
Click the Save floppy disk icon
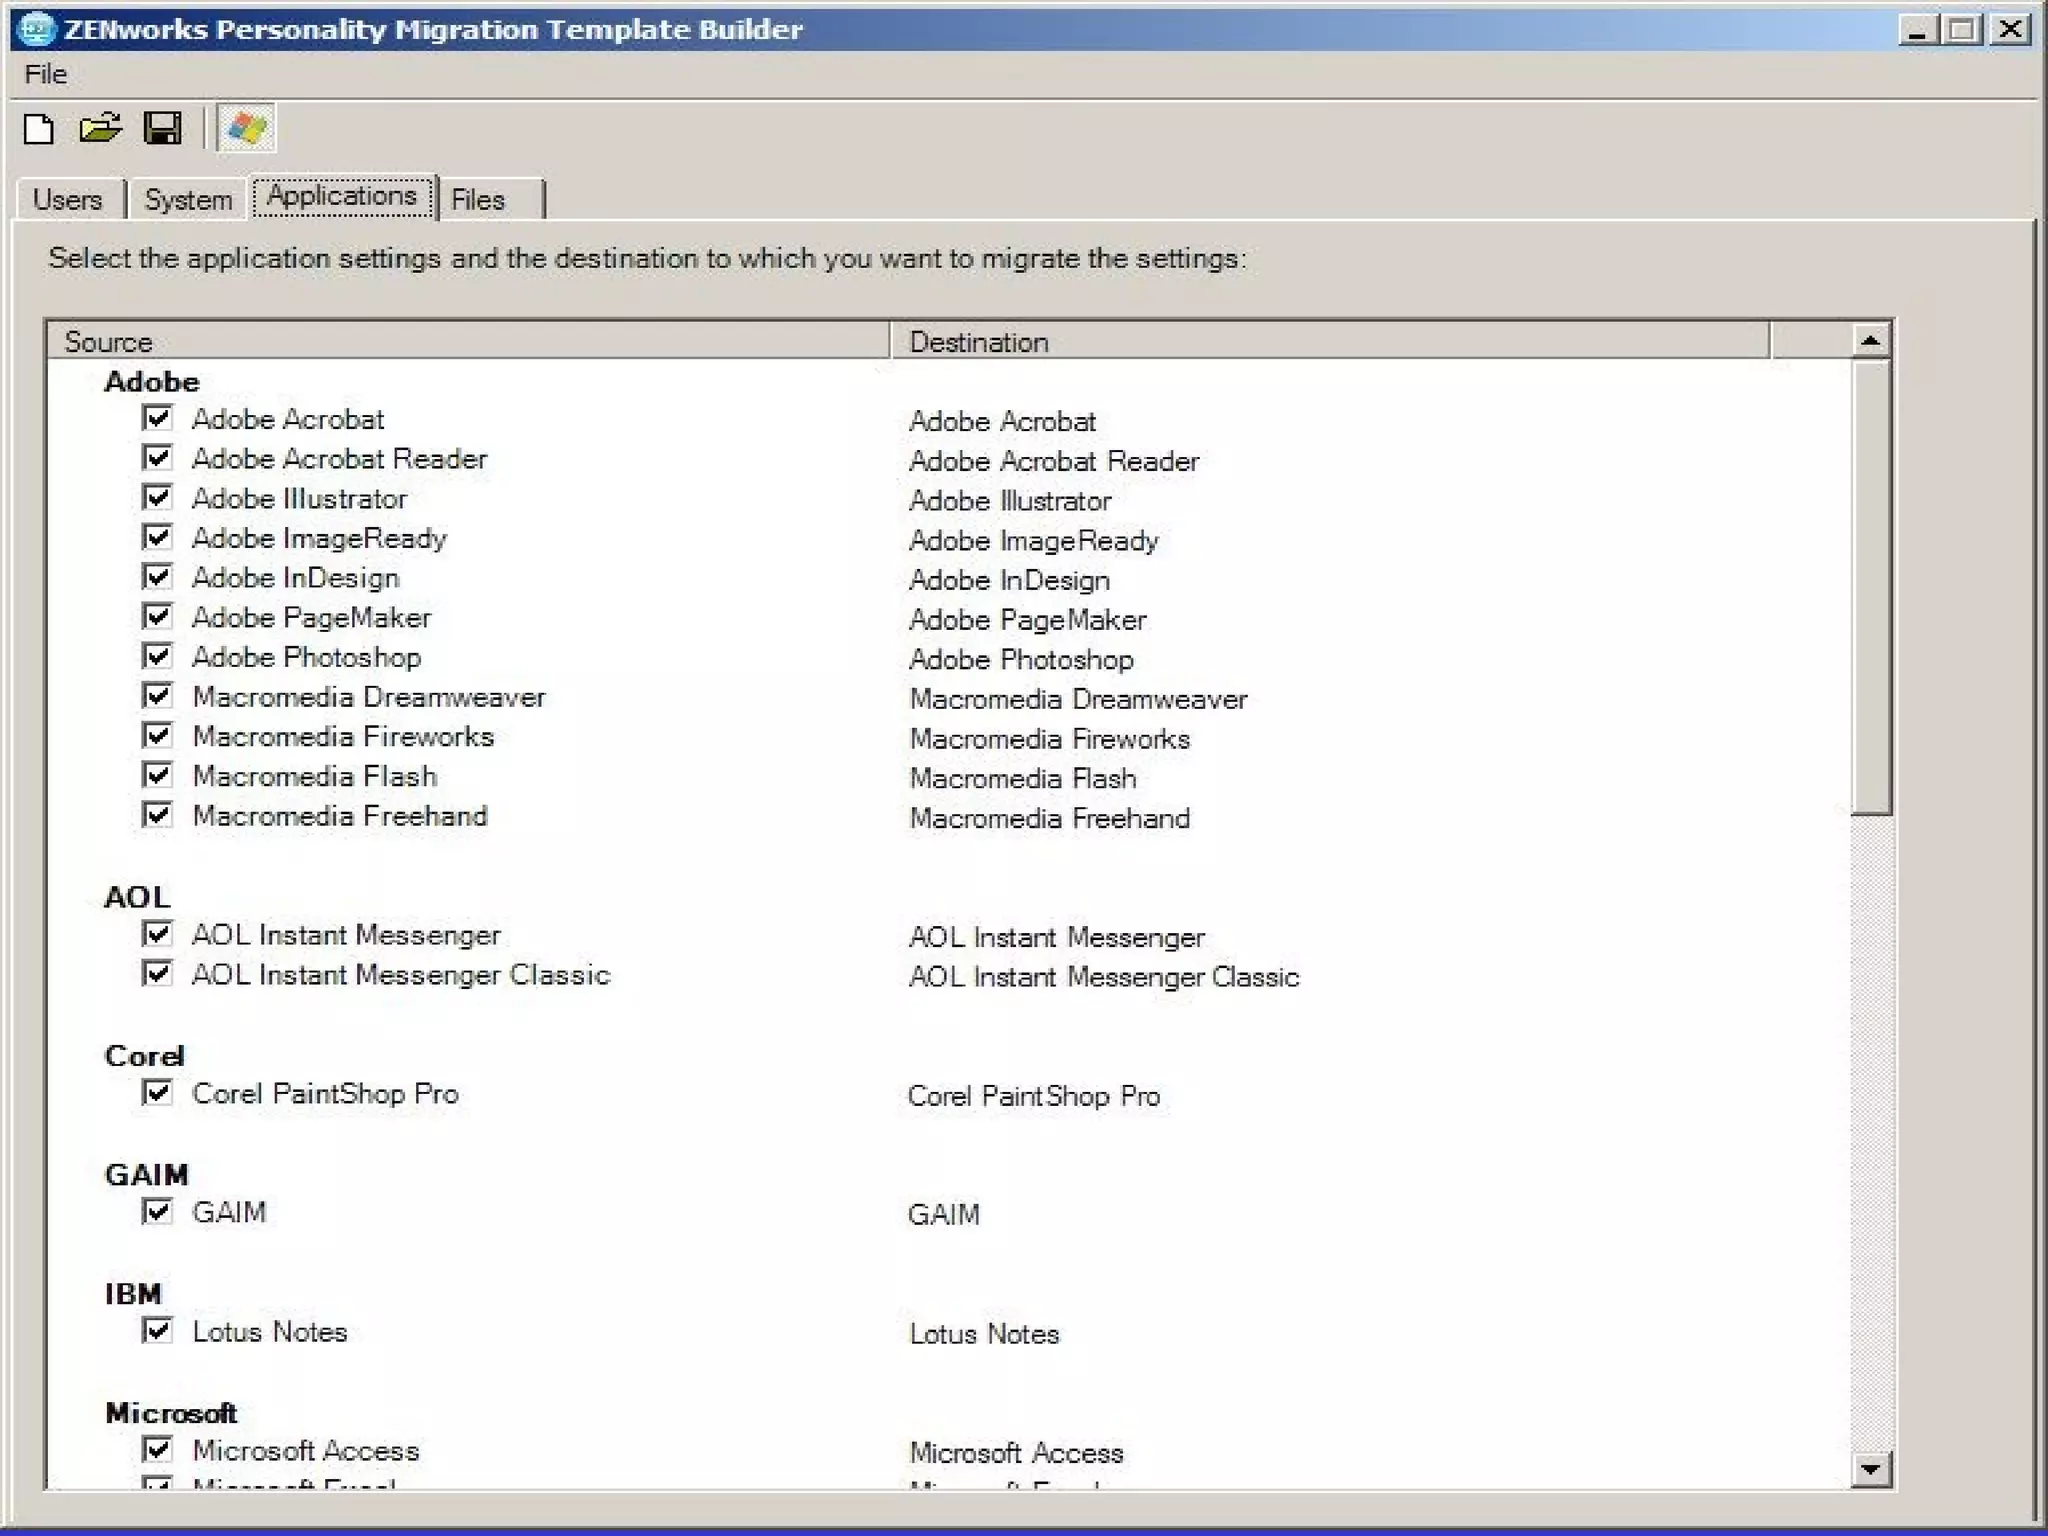tap(162, 129)
